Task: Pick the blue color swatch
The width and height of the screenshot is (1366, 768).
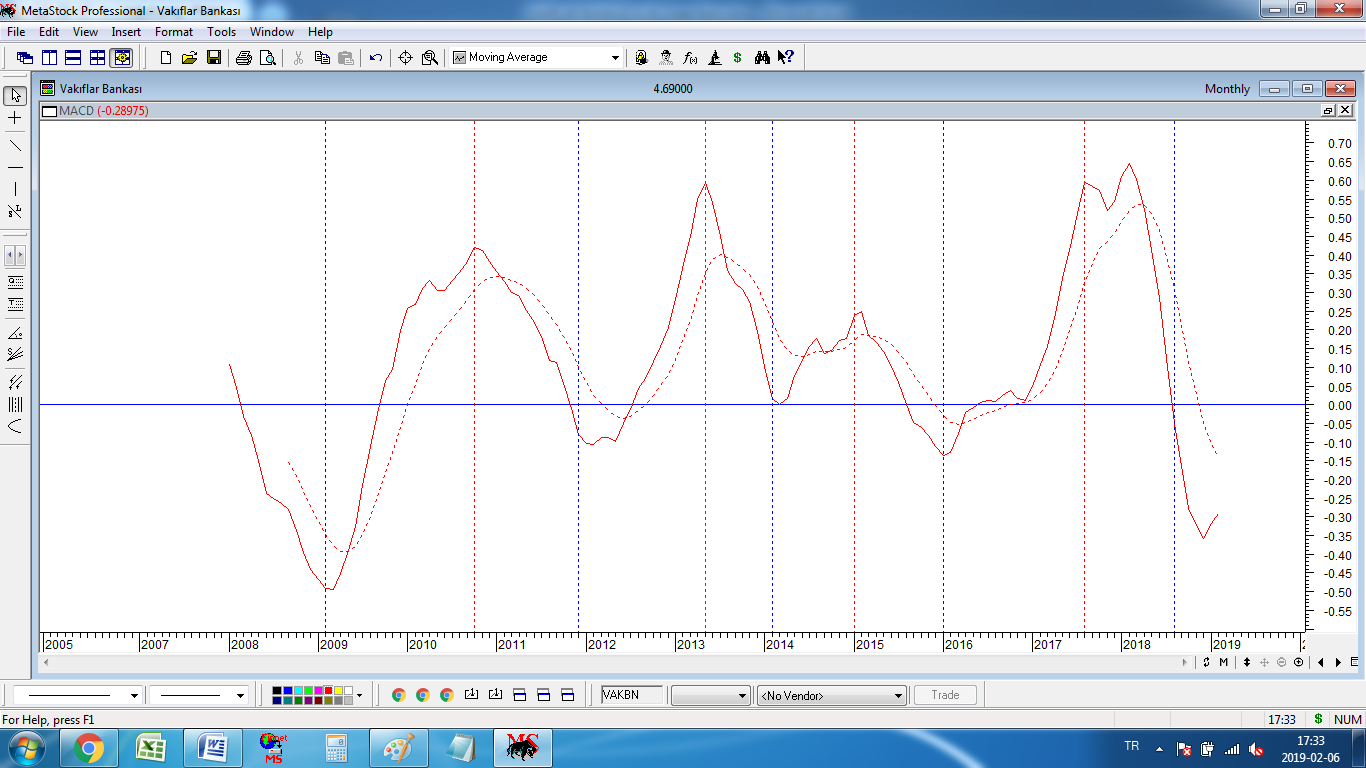Action: [287, 690]
